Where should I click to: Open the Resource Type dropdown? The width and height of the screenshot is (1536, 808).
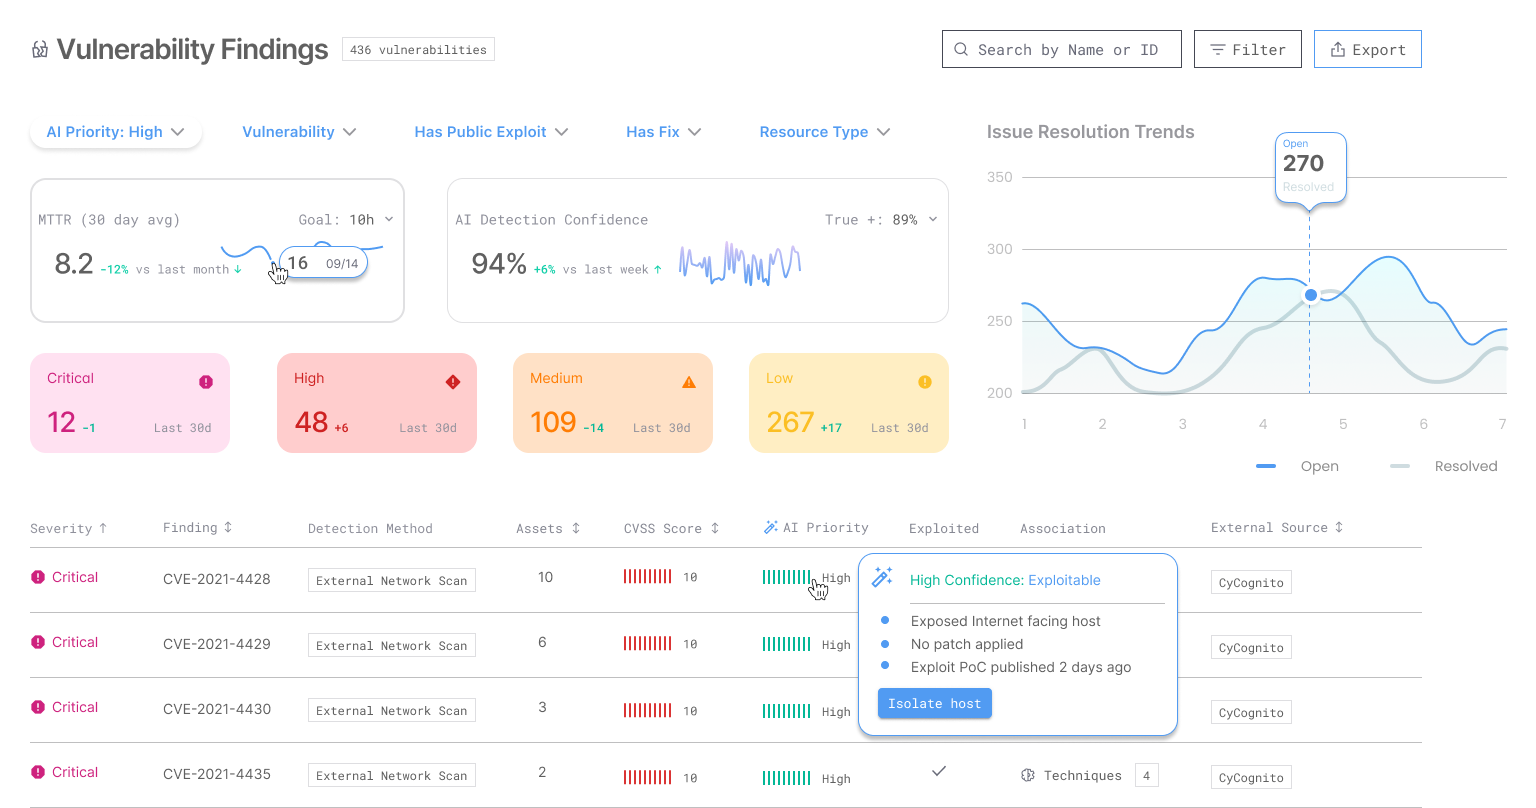pos(825,132)
